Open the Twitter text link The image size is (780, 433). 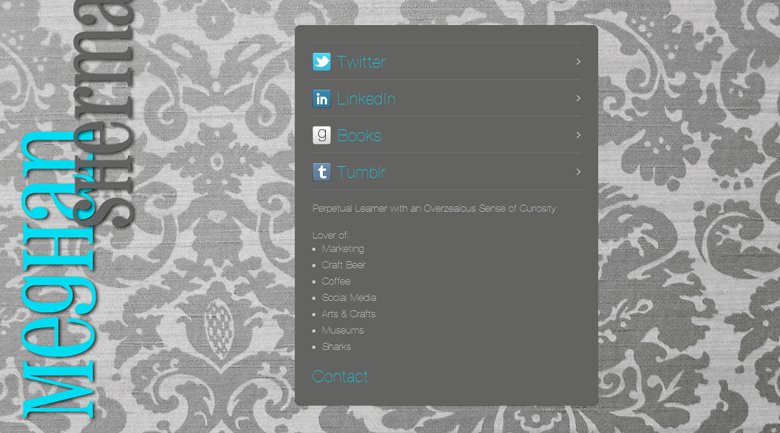click(x=361, y=62)
